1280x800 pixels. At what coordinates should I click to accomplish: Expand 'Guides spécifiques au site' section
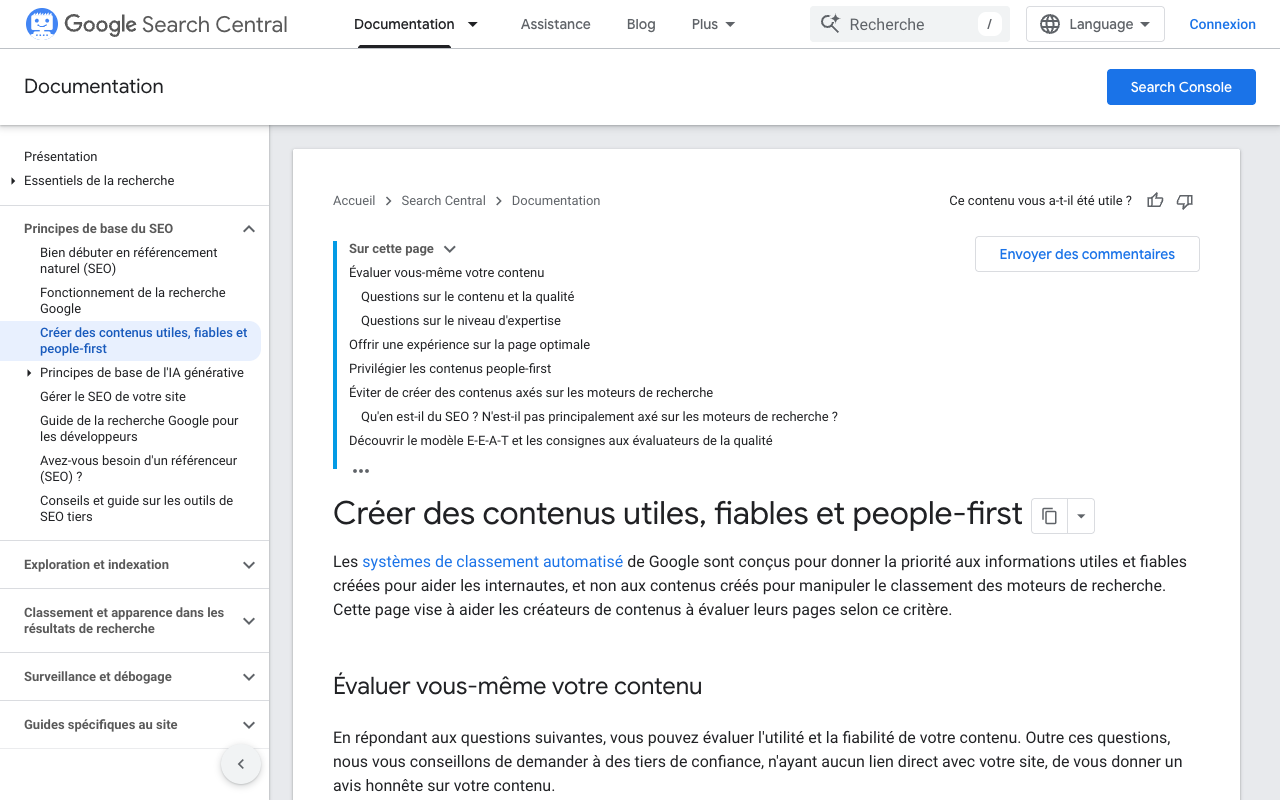pyautogui.click(x=249, y=725)
